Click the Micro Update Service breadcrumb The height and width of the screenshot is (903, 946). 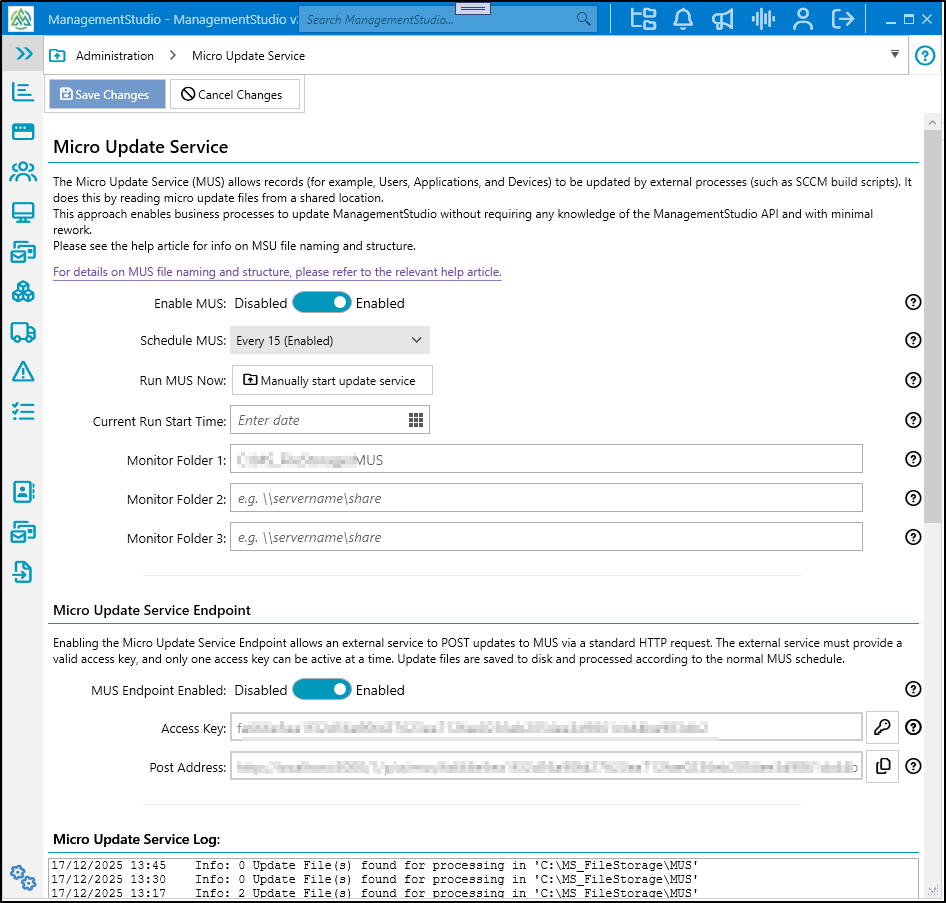point(249,55)
